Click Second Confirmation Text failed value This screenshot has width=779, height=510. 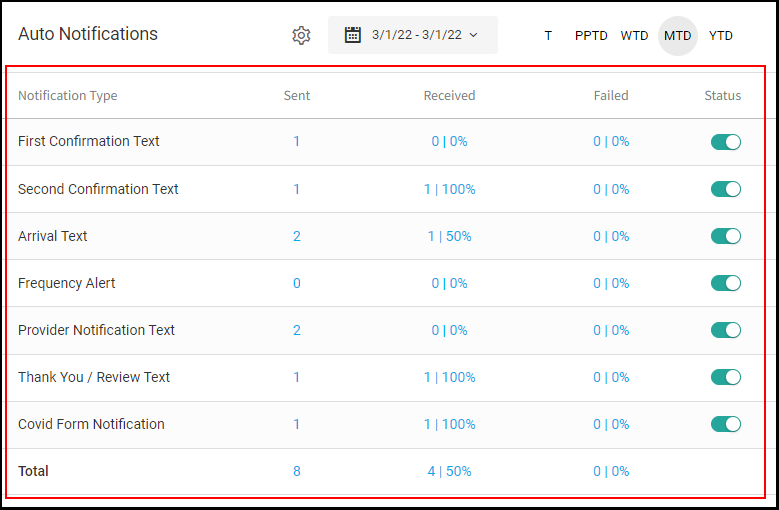tap(611, 189)
